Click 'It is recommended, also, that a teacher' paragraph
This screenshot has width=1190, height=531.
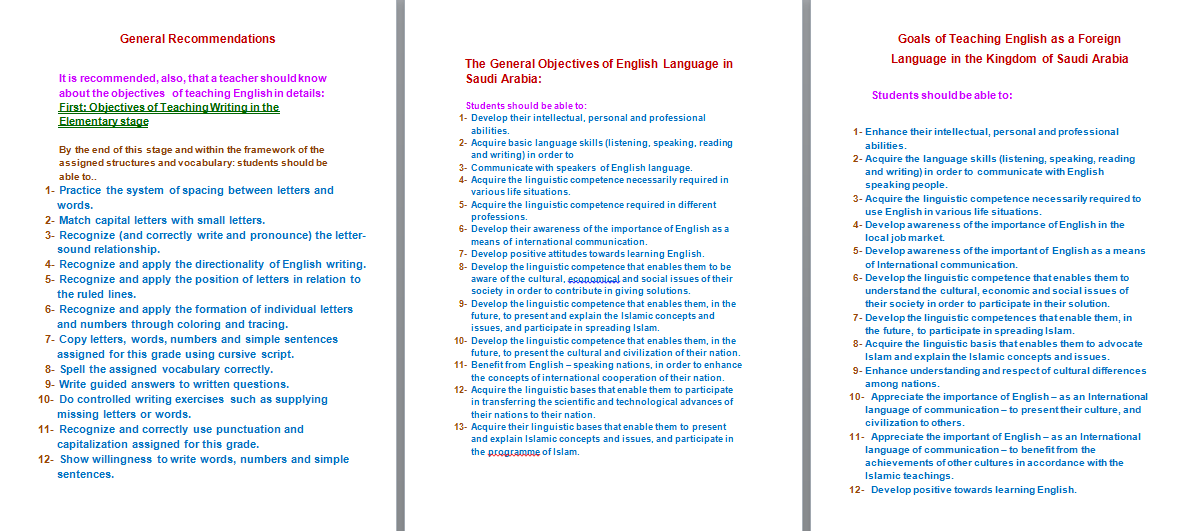pyautogui.click(x=193, y=85)
